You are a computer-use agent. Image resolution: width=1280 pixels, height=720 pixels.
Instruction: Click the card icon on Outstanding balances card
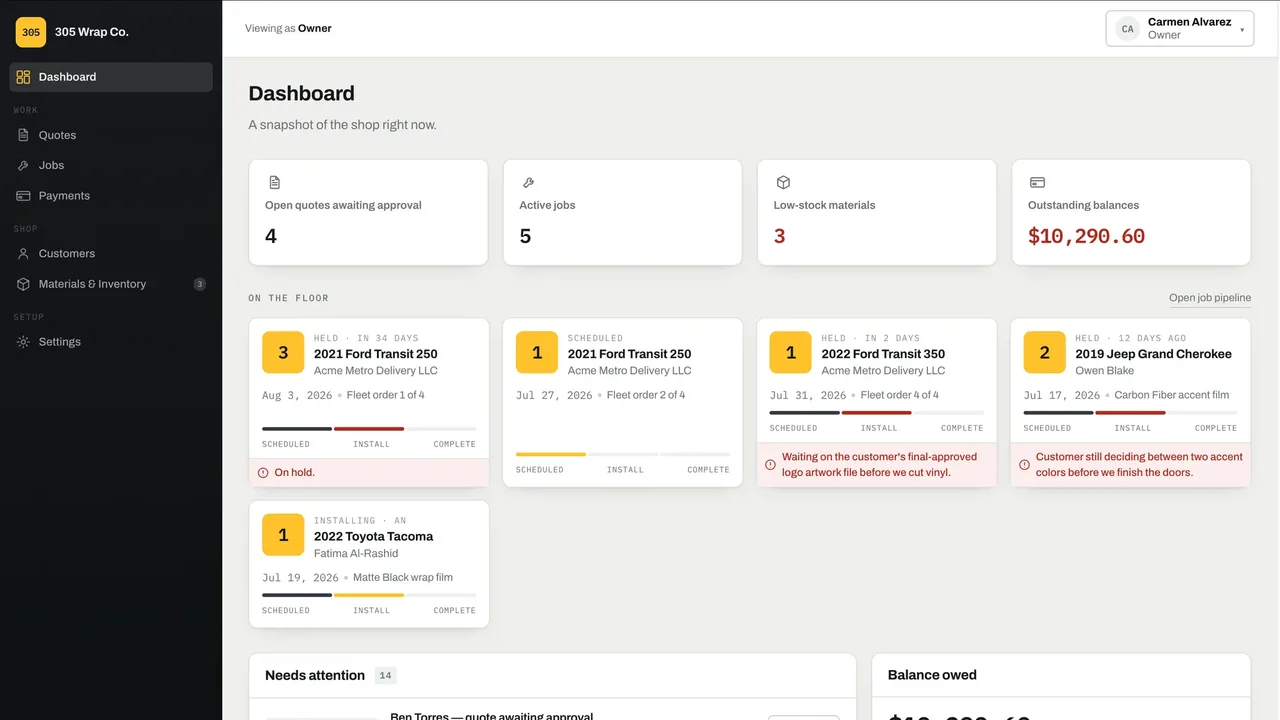point(1037,183)
